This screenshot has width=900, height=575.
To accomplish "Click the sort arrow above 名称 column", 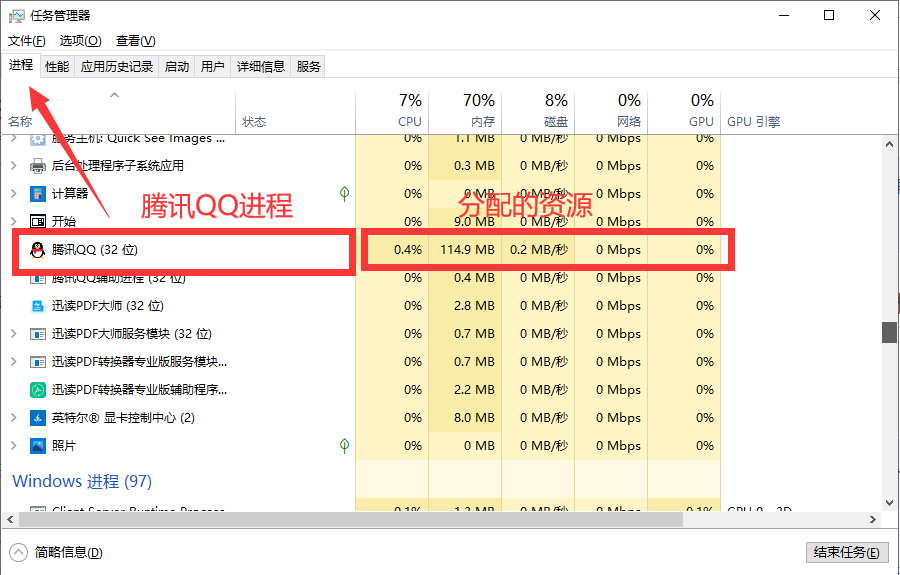I will [x=115, y=95].
